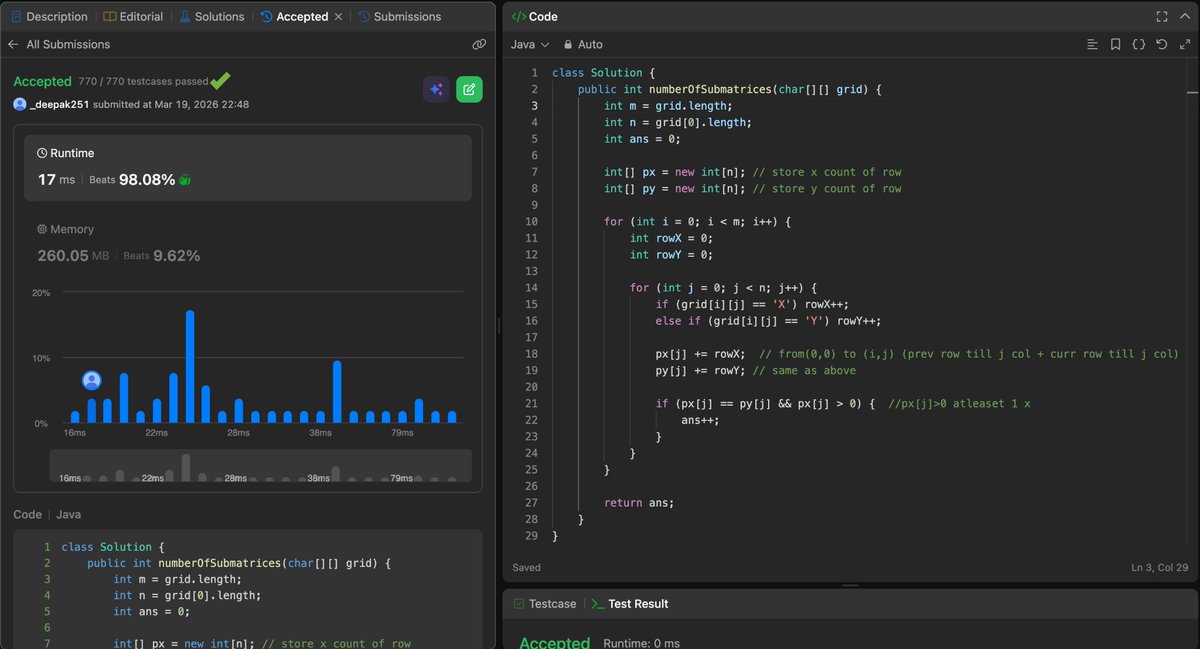This screenshot has width=1200, height=649.
Task: Select the Accepted tab
Action: click(294, 16)
